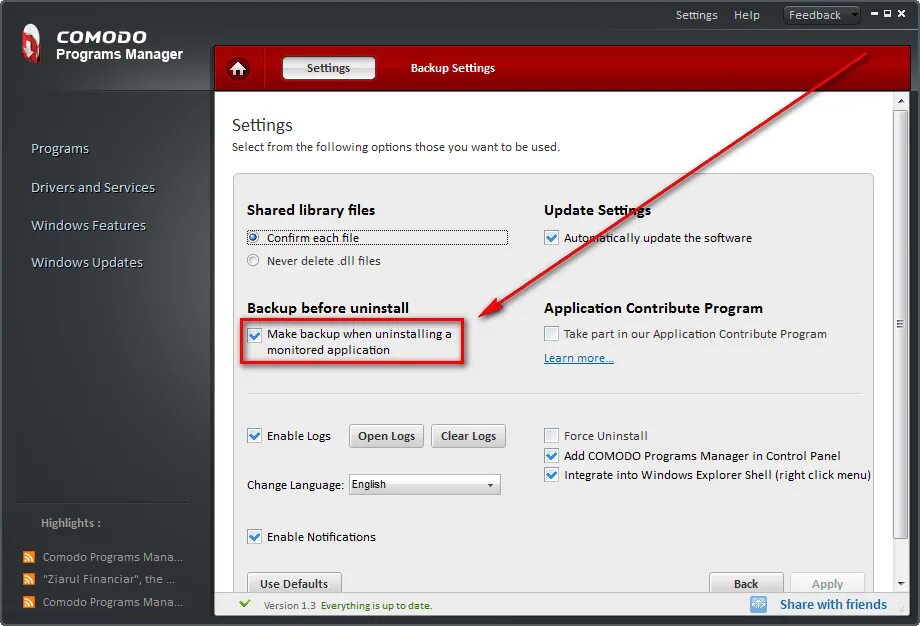Click the Use Defaults button
This screenshot has height=626, width=920.
click(x=294, y=583)
